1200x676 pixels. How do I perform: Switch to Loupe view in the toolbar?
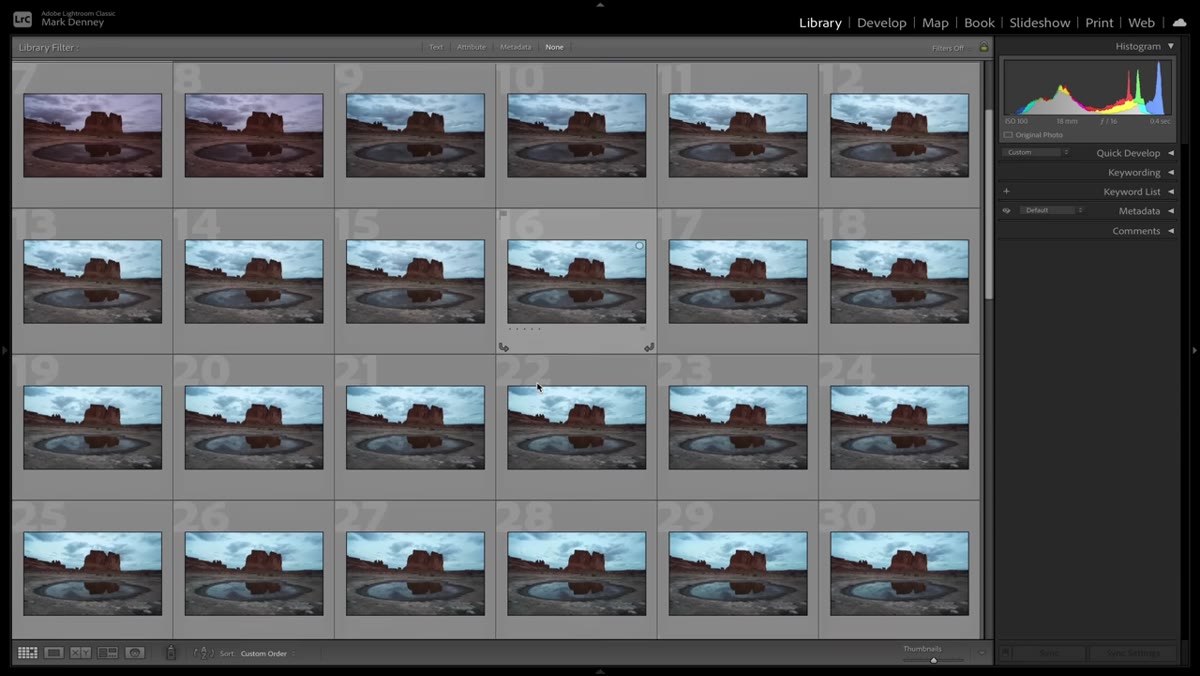pyautogui.click(x=54, y=653)
